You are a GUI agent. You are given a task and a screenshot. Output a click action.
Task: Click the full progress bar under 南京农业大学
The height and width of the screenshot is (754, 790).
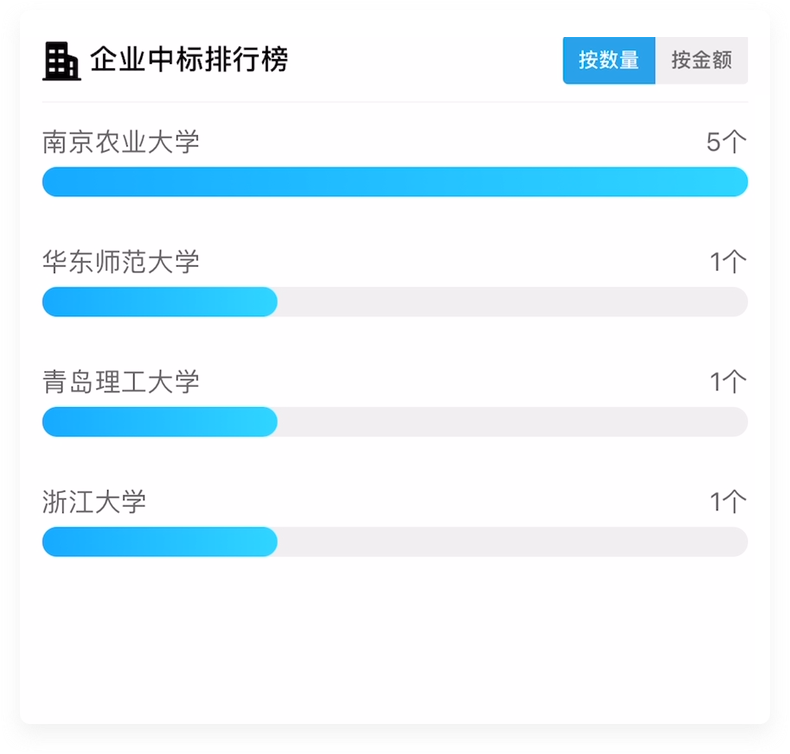(x=395, y=182)
